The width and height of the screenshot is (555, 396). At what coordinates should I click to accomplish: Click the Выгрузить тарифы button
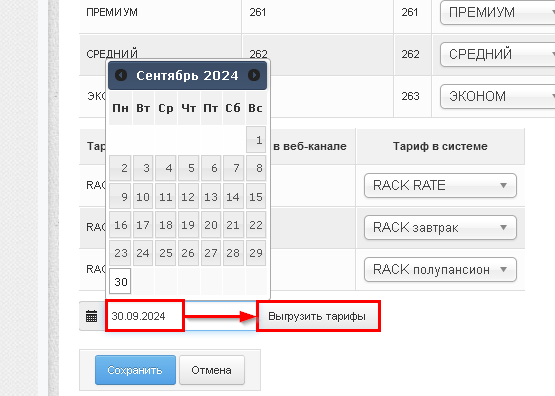[x=317, y=316]
